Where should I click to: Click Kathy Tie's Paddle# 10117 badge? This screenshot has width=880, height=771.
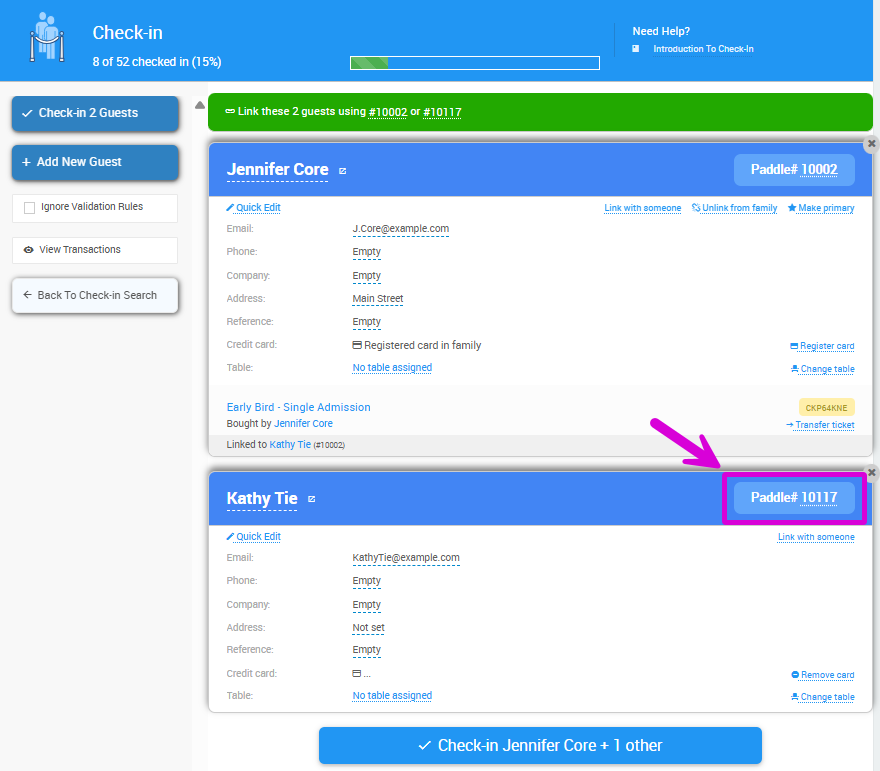[794, 498]
